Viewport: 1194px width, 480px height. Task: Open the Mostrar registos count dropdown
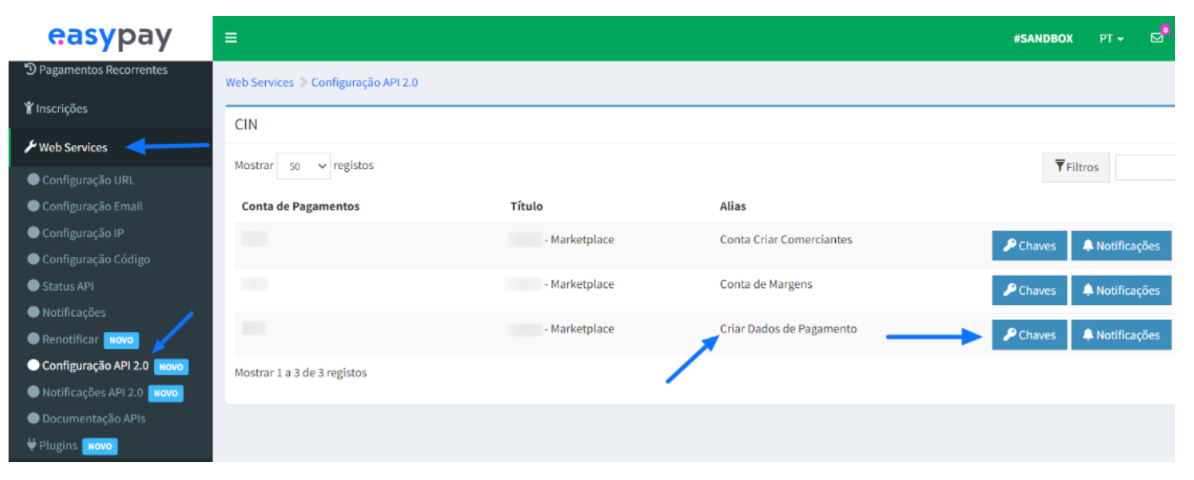coord(304,167)
